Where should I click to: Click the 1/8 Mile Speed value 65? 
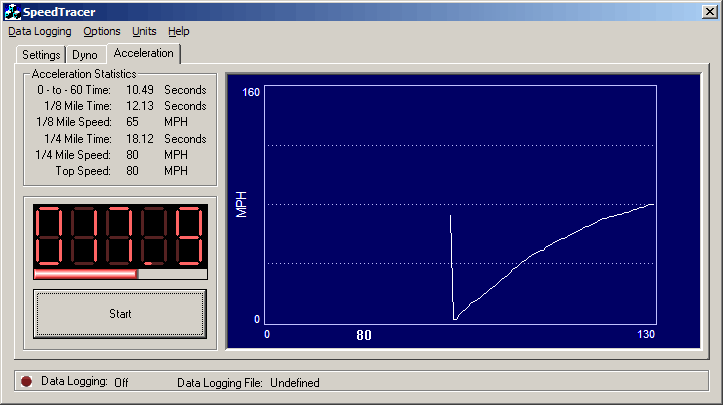132,122
